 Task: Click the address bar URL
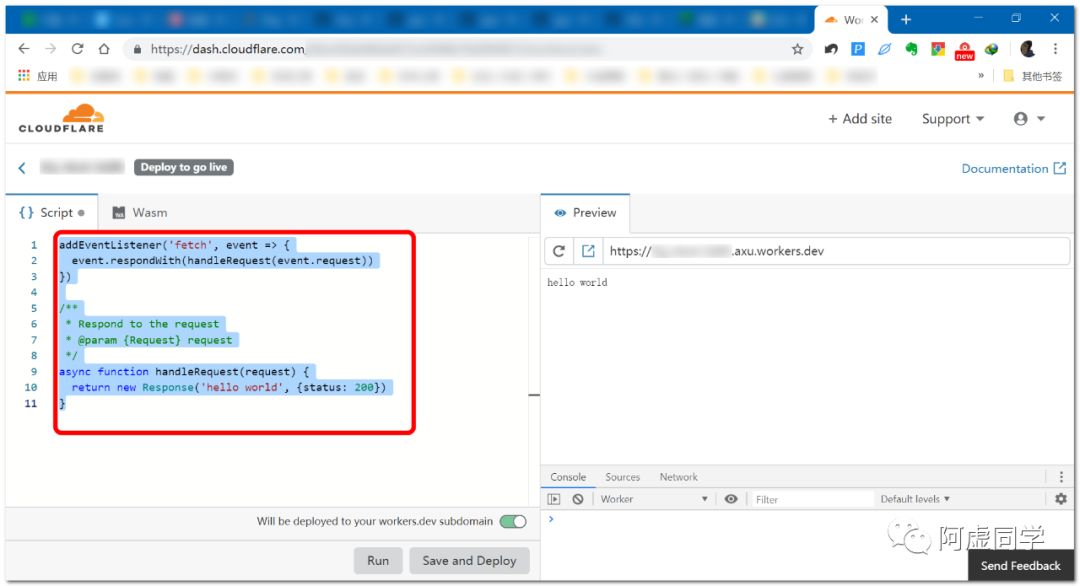(x=227, y=49)
